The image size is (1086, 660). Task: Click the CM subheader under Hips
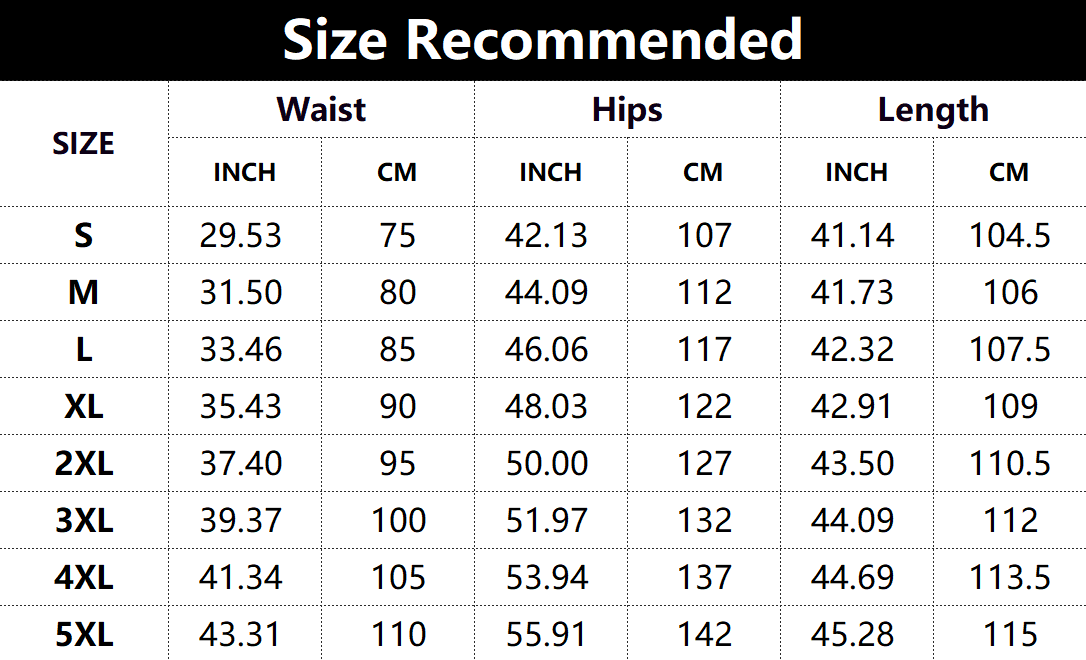tap(703, 173)
